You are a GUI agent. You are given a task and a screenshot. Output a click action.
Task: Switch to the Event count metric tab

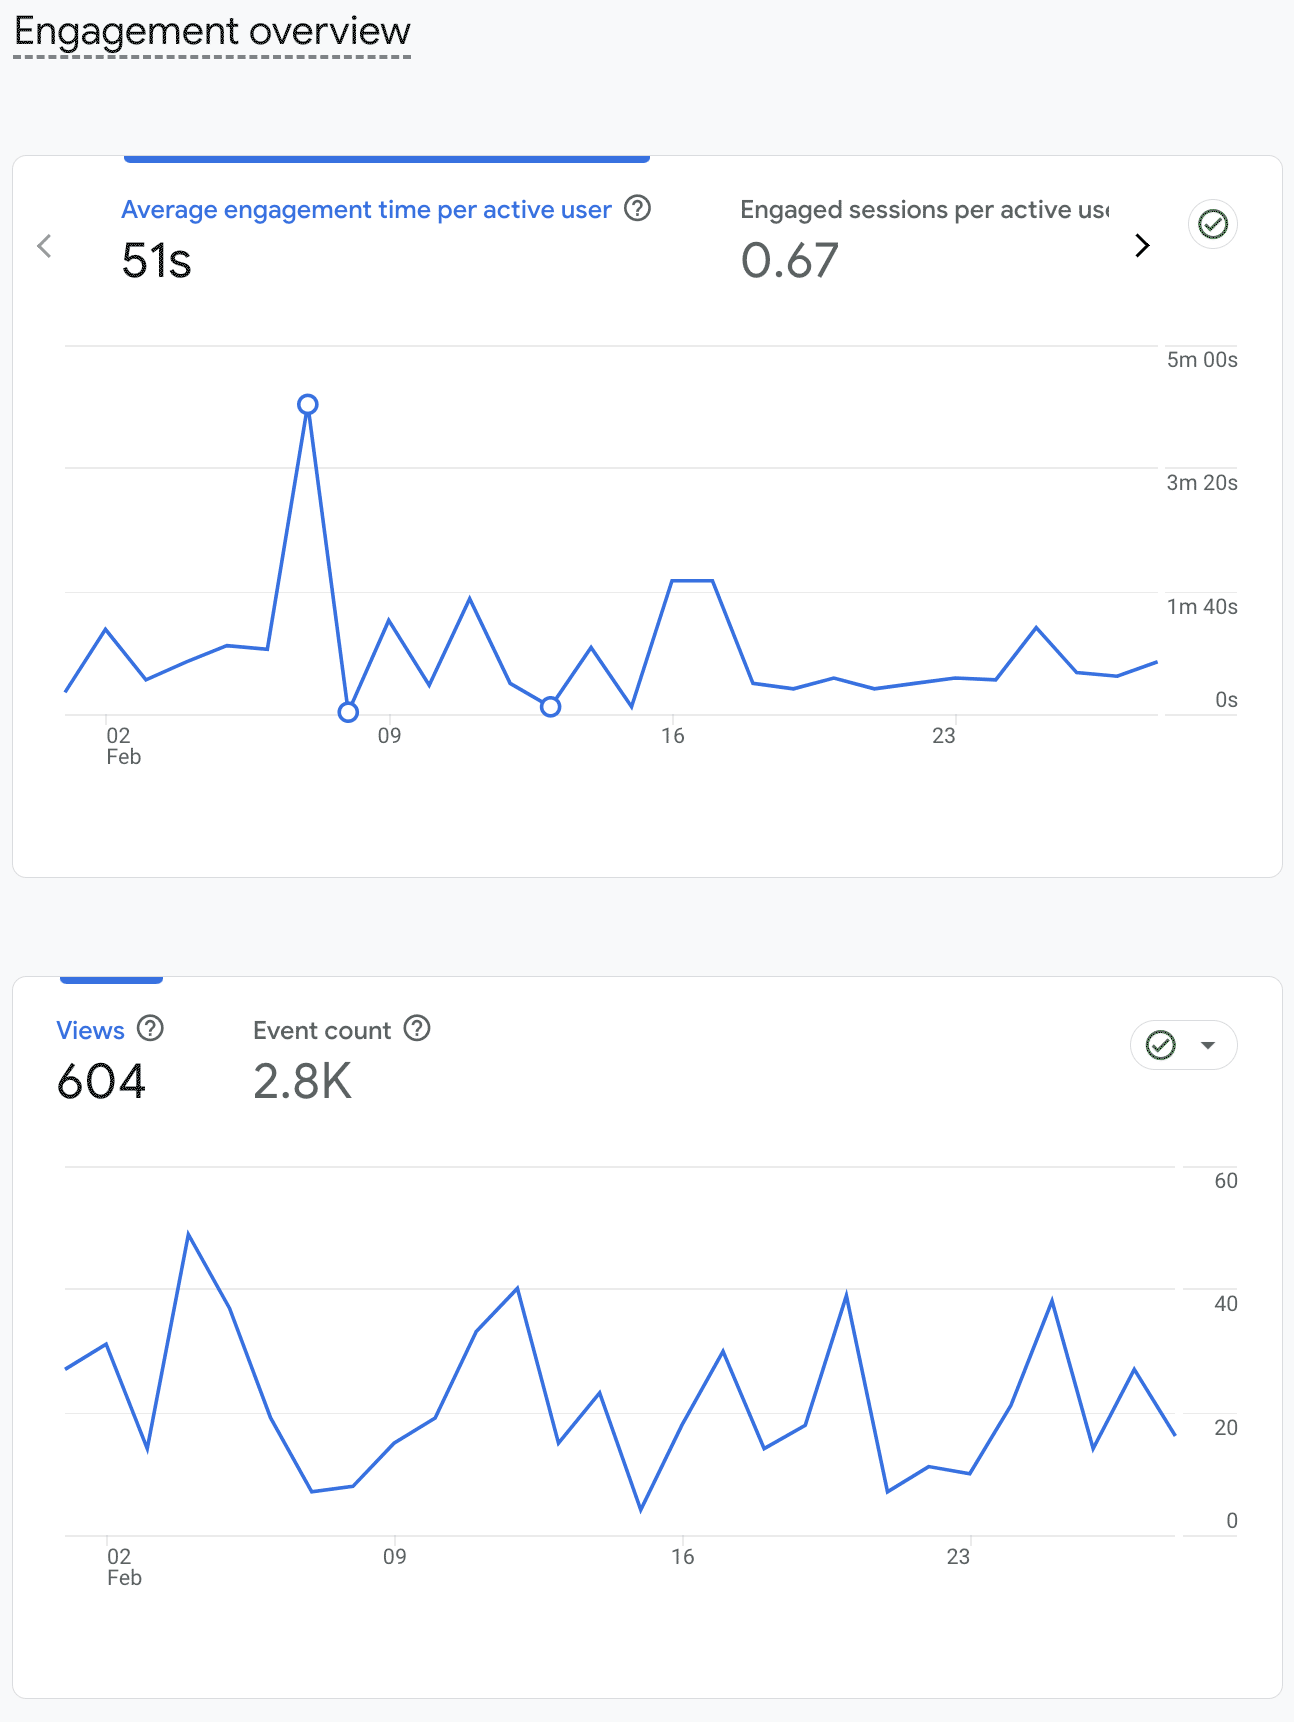coord(321,1031)
